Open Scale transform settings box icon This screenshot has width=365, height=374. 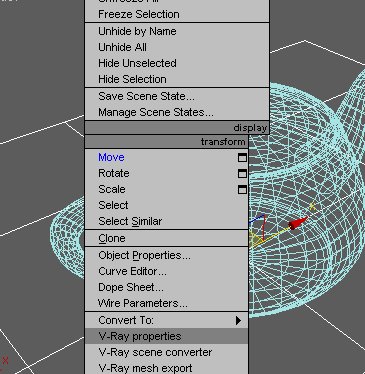(x=242, y=190)
